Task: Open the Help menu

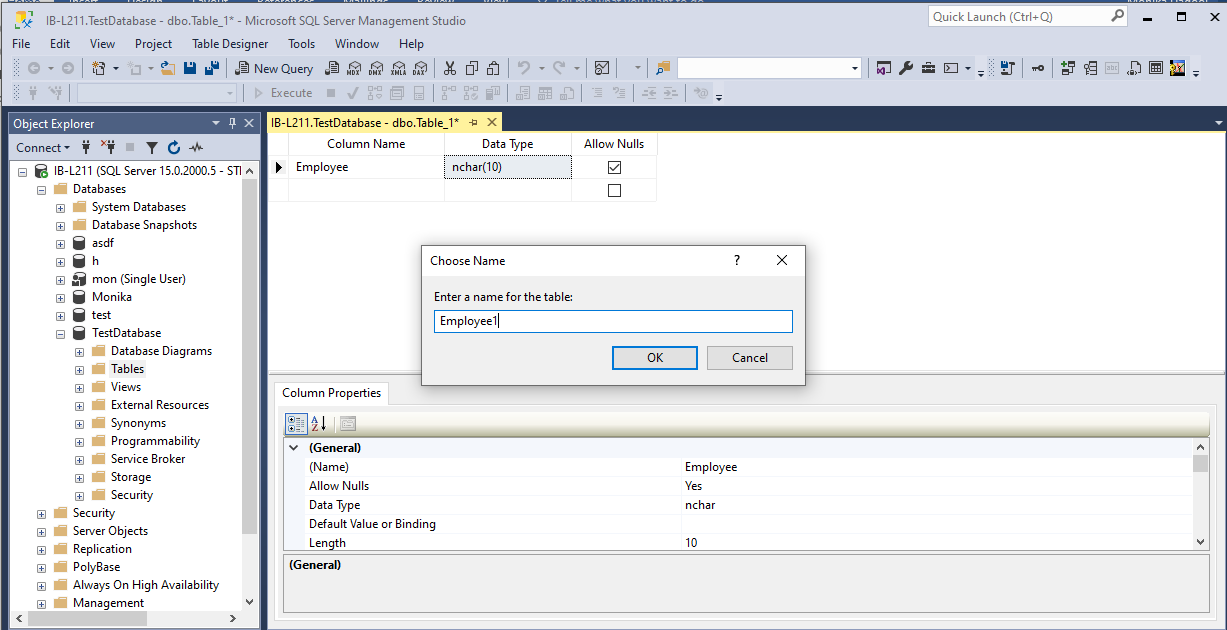Action: tap(411, 43)
